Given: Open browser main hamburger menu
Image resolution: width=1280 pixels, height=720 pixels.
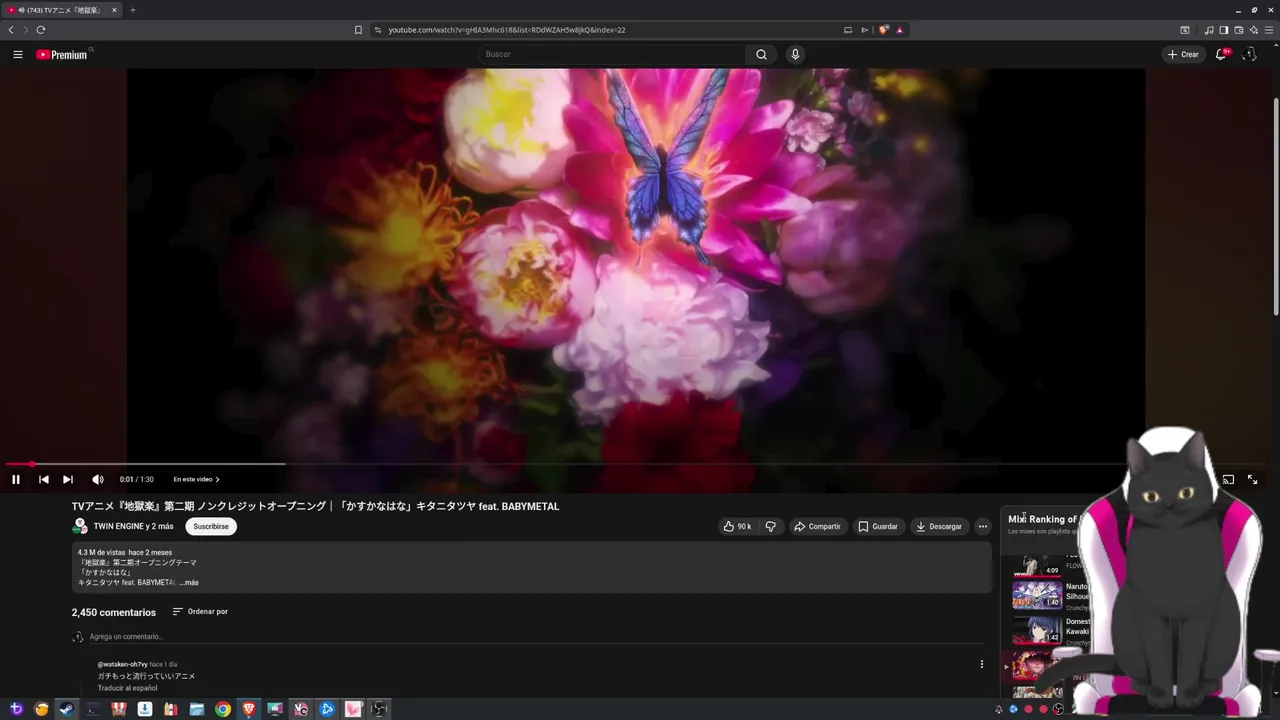Looking at the screenshot, I should (1267, 30).
